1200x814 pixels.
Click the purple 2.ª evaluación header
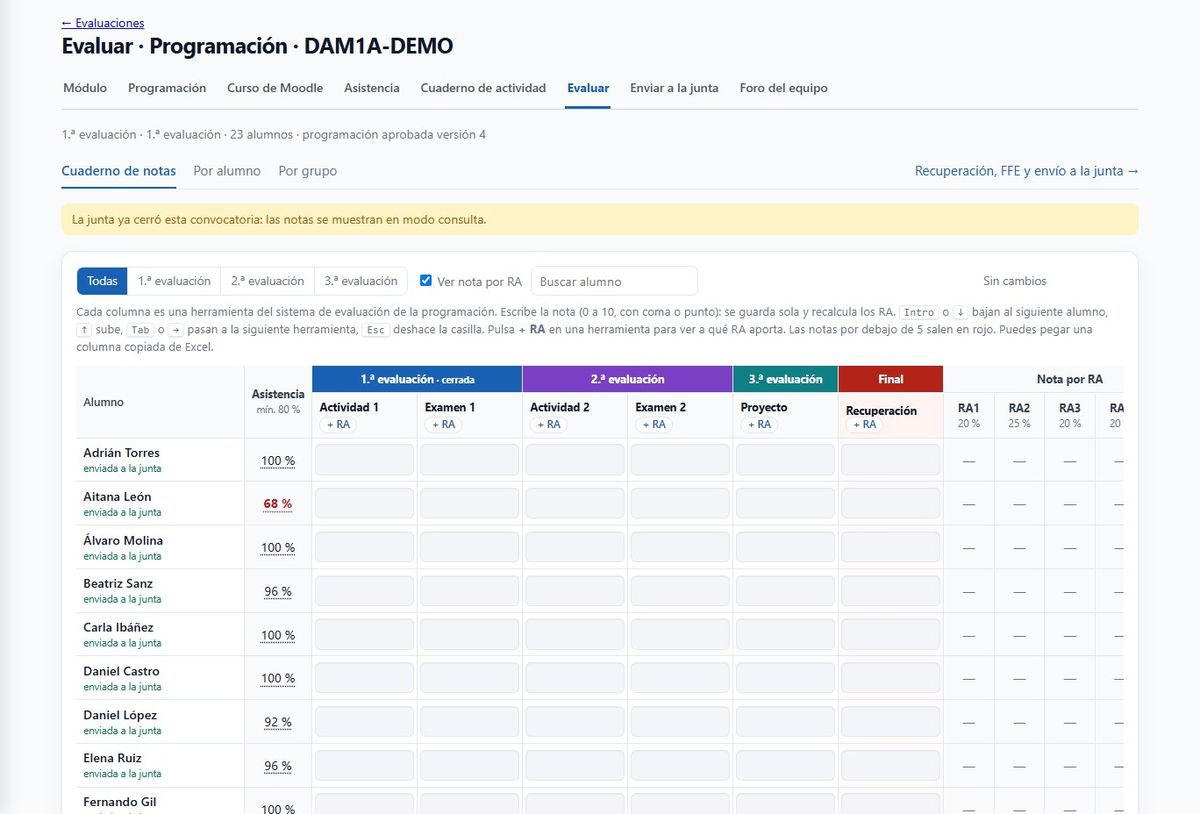click(627, 379)
